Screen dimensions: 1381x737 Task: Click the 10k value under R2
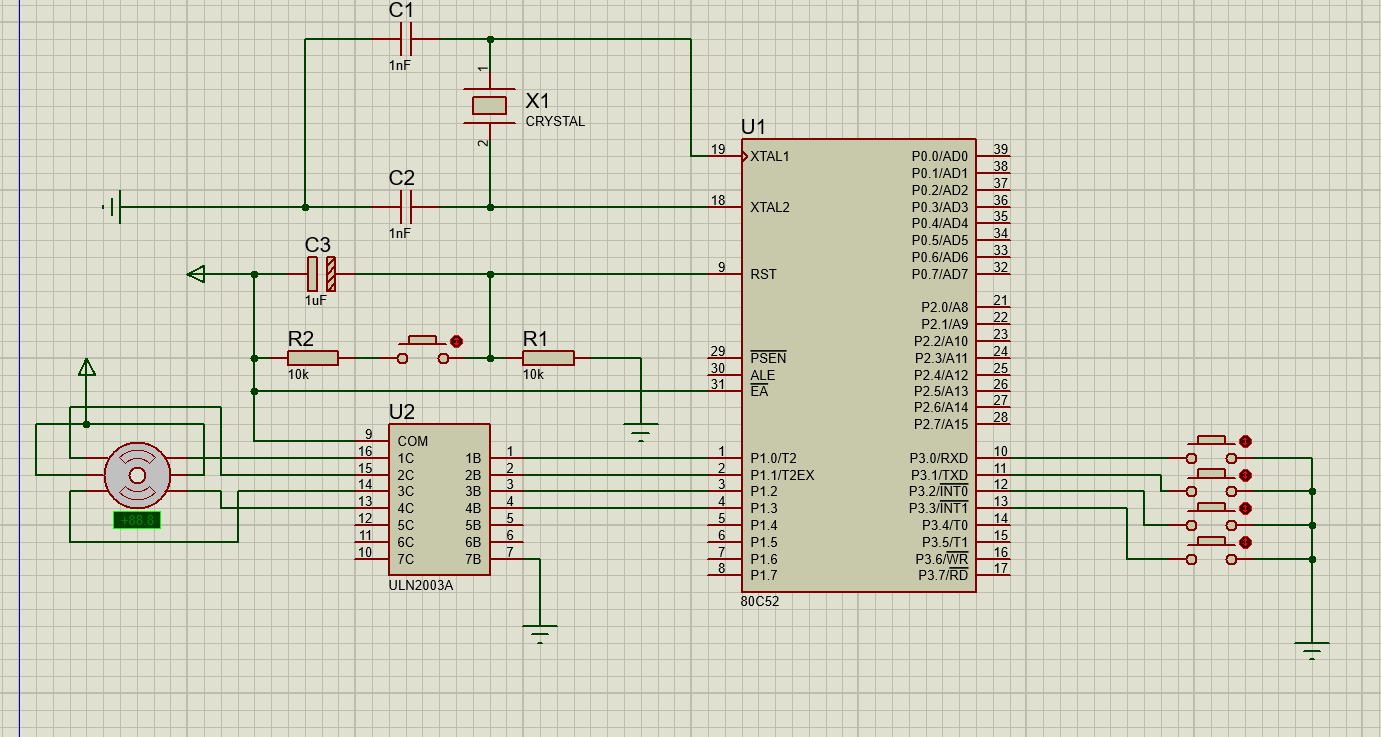pos(298,375)
